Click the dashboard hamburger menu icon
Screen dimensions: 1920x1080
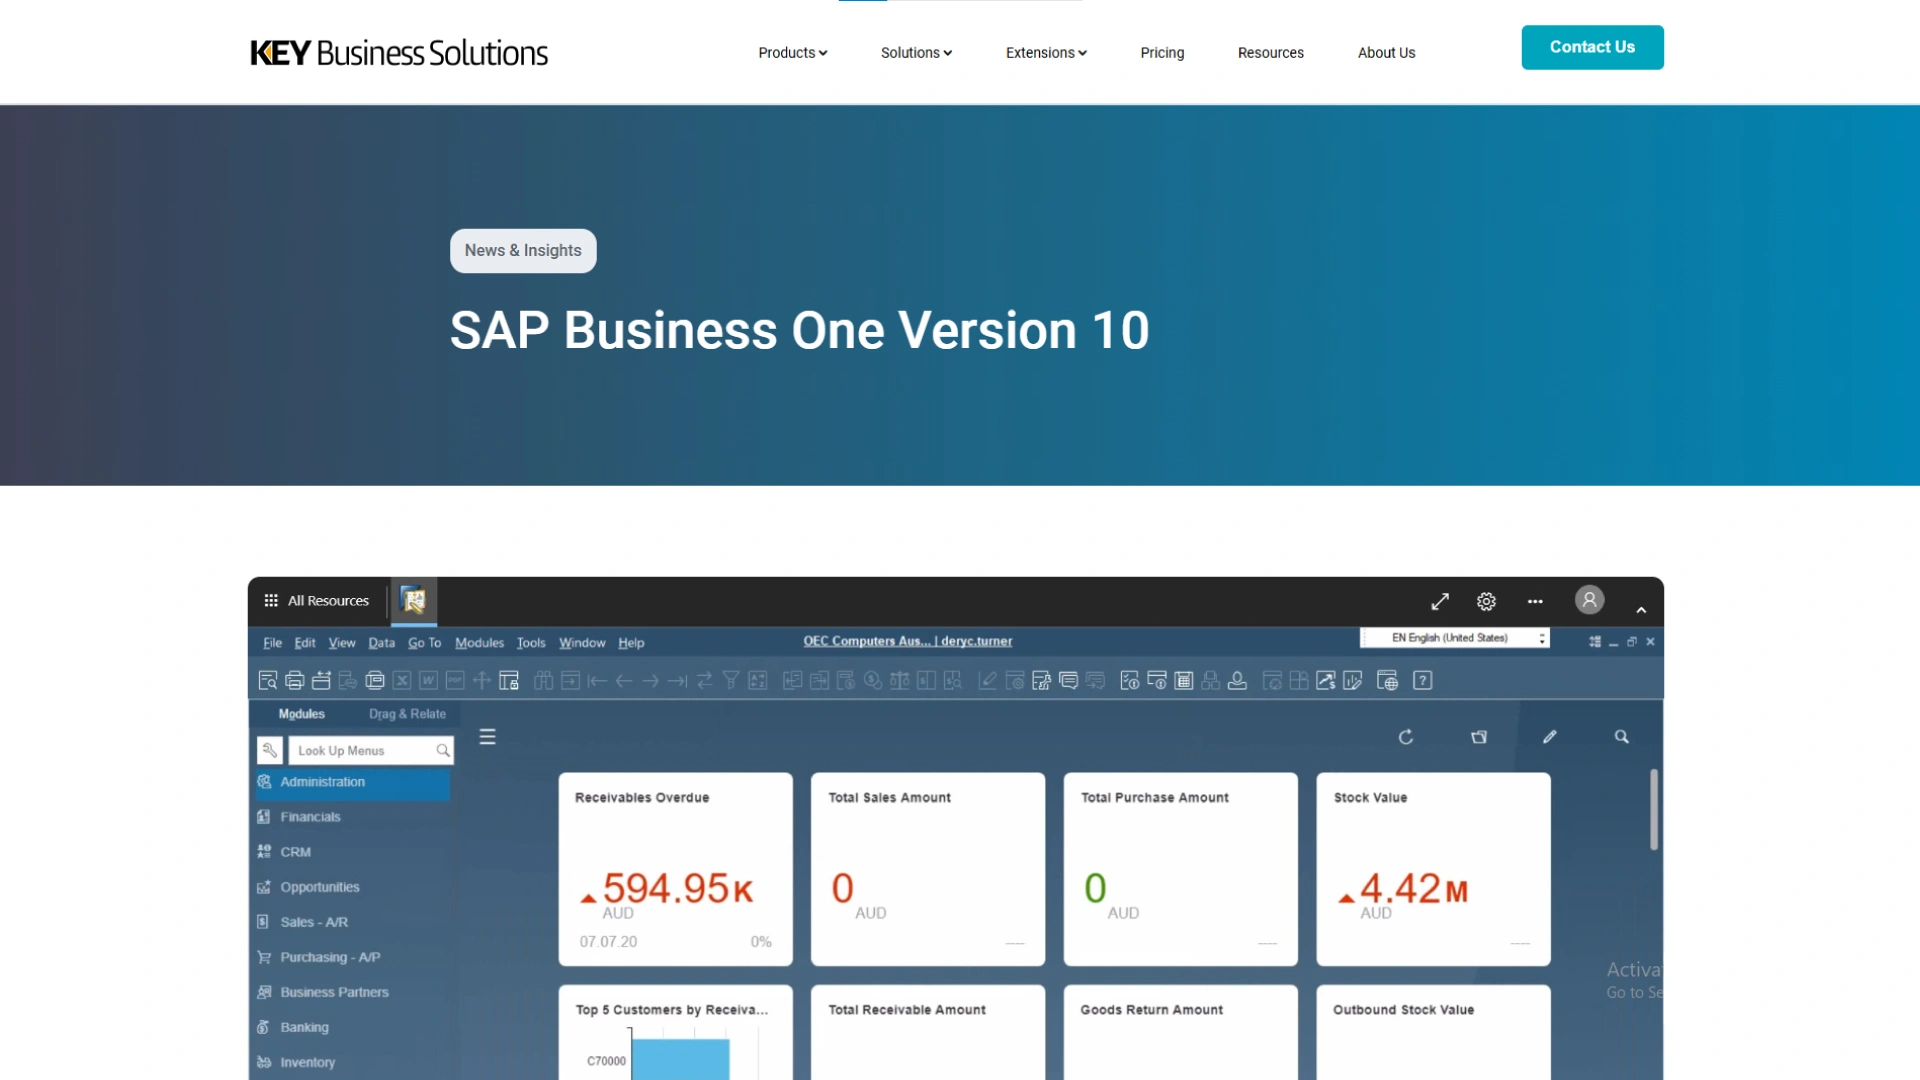point(487,737)
